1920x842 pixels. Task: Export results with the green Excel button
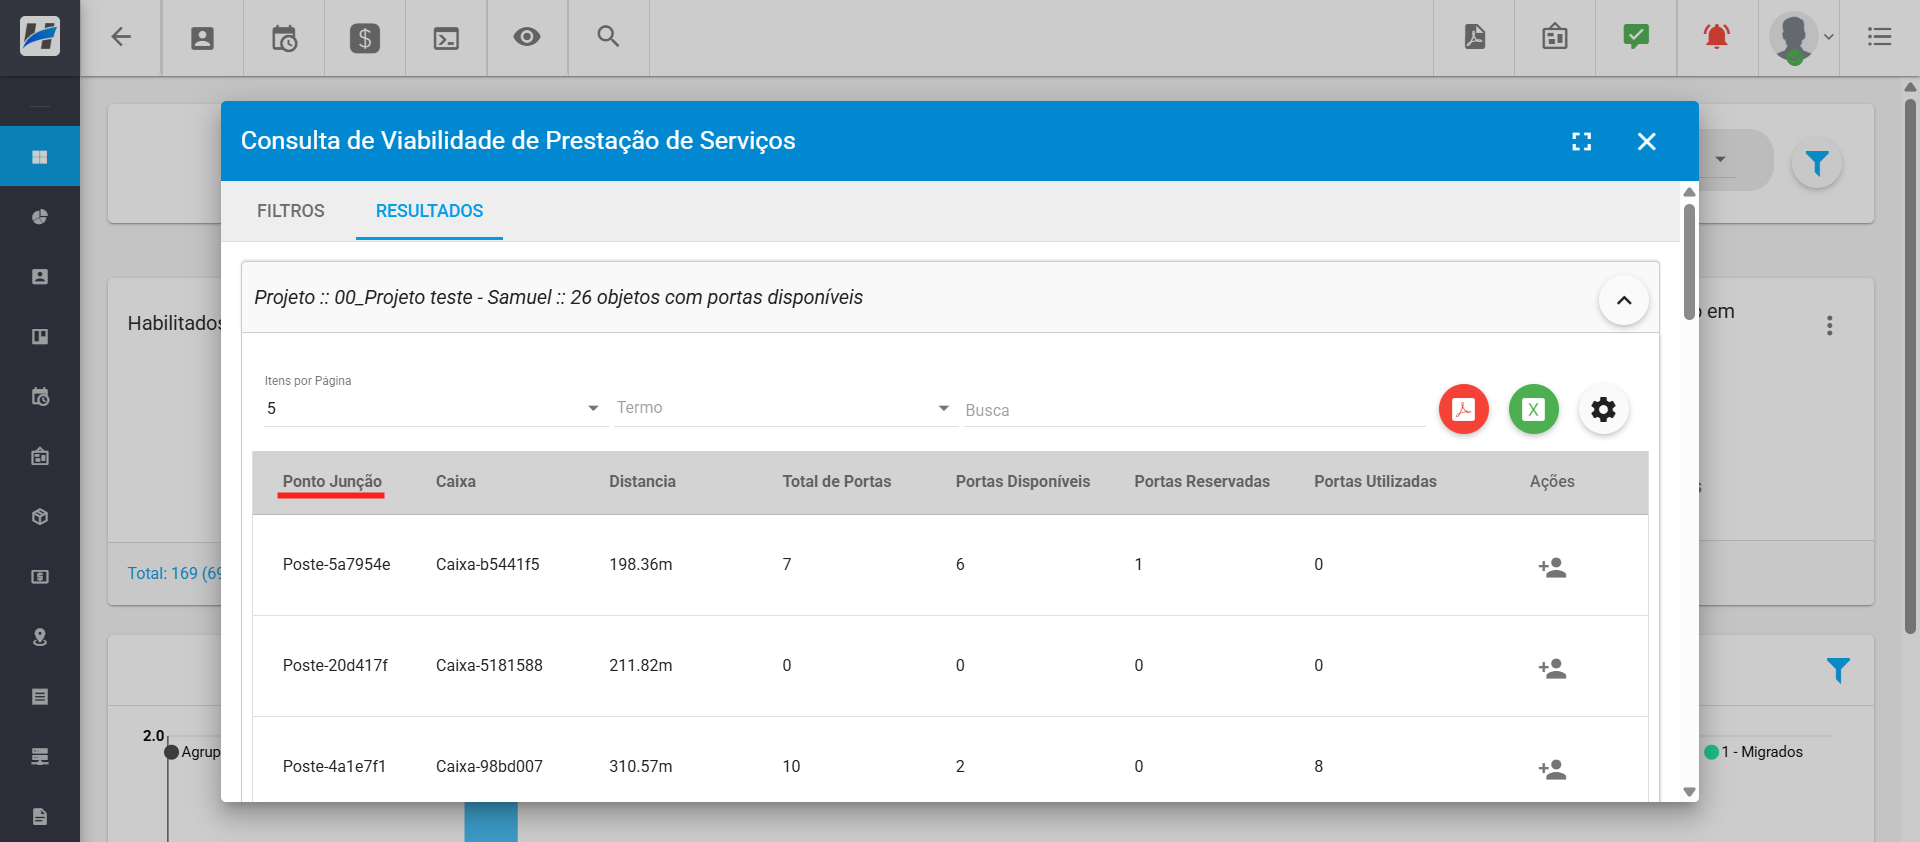tap(1533, 409)
